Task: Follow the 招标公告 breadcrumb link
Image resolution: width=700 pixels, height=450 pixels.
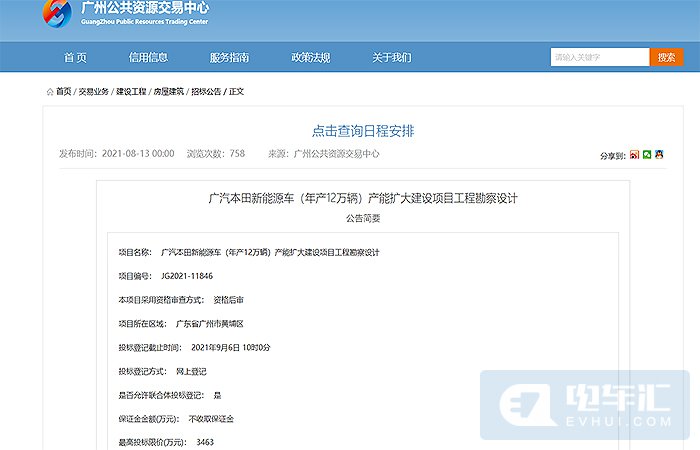Action: pyautogui.click(x=206, y=92)
